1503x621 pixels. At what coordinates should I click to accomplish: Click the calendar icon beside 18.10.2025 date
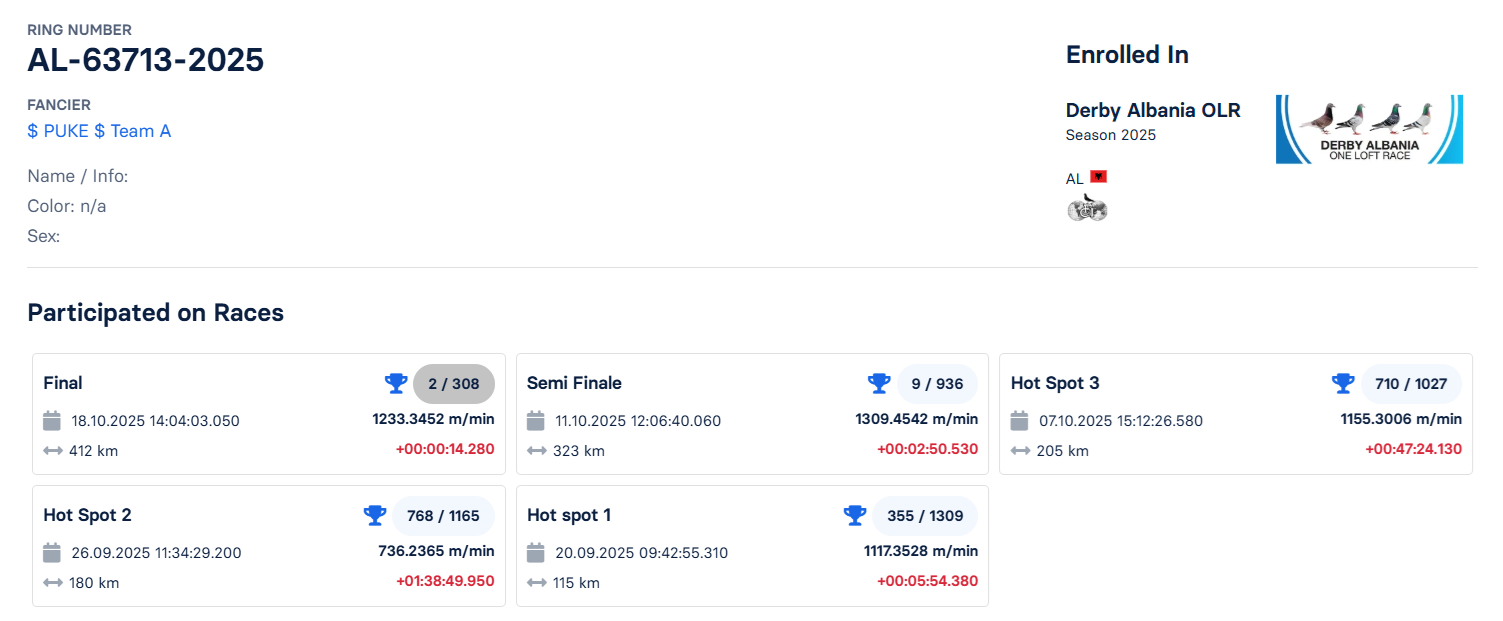[50, 420]
